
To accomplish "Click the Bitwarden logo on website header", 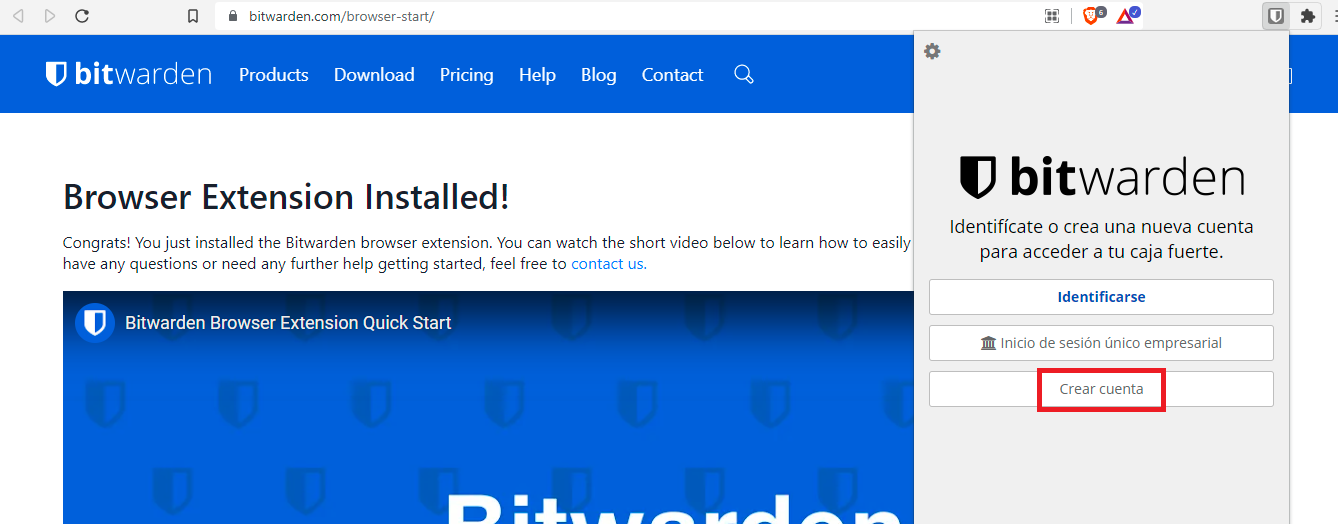I will pyautogui.click(x=129, y=74).
